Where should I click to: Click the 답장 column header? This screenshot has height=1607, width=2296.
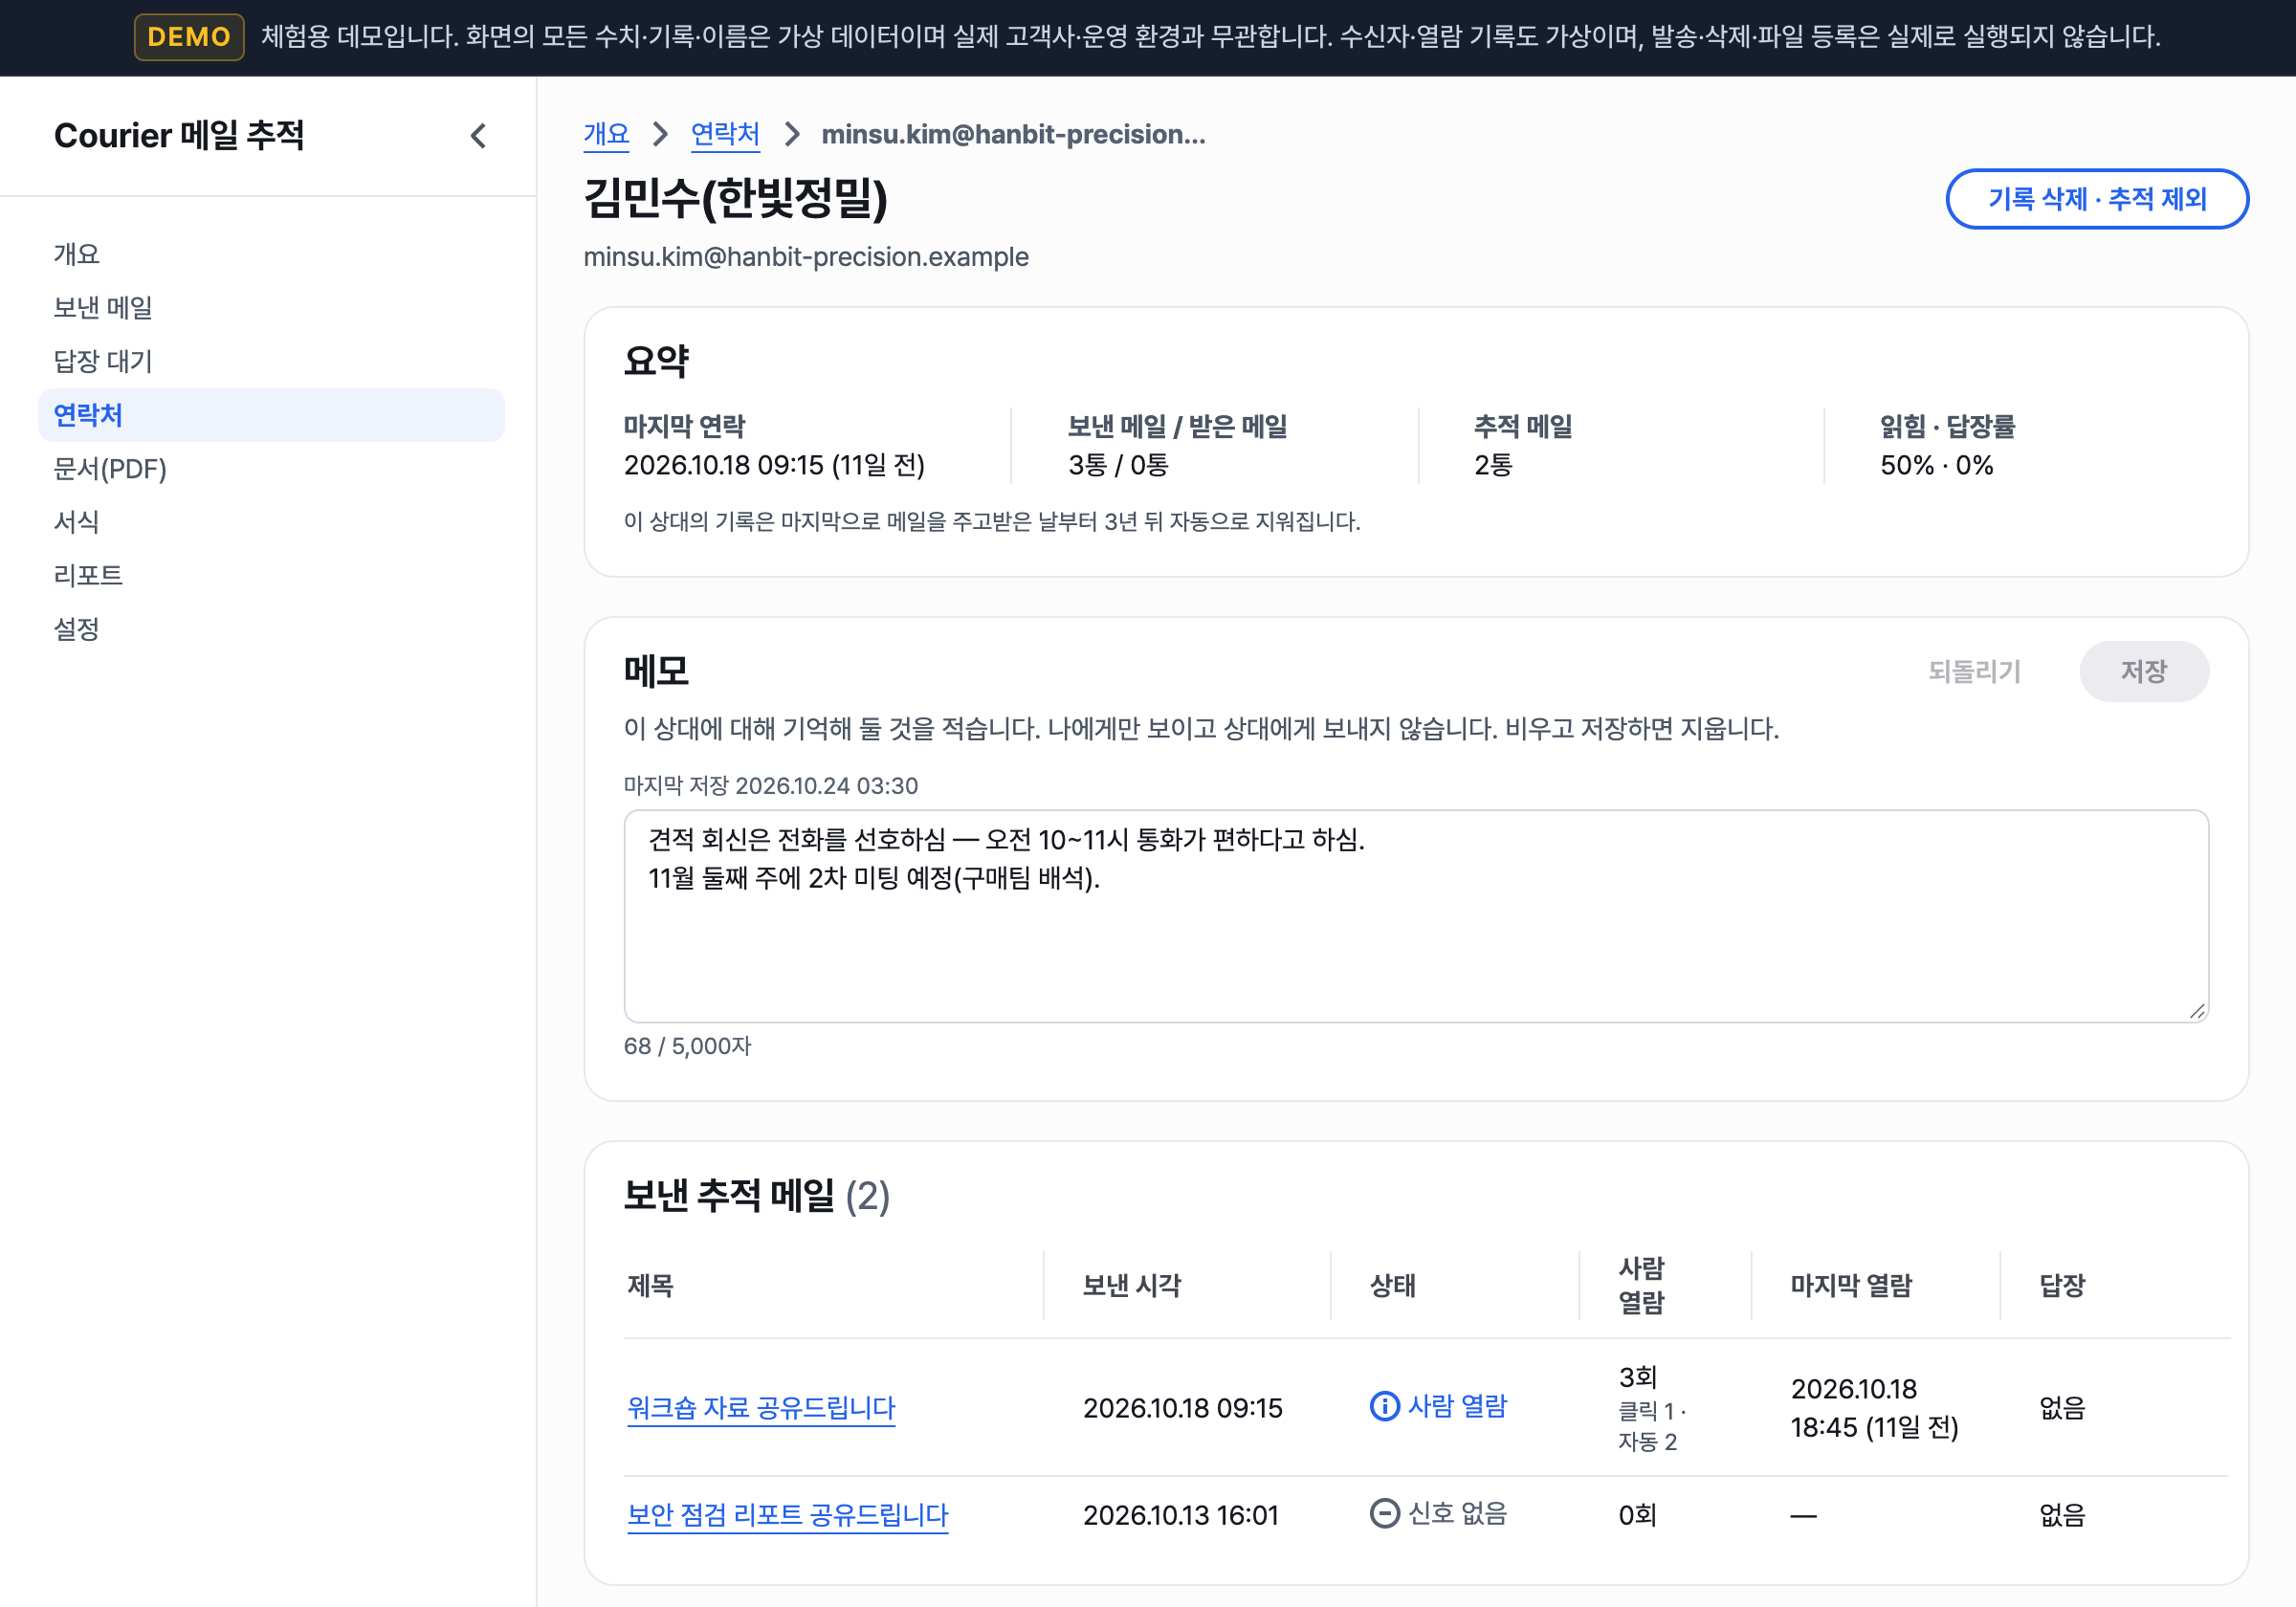[x=2062, y=1286]
